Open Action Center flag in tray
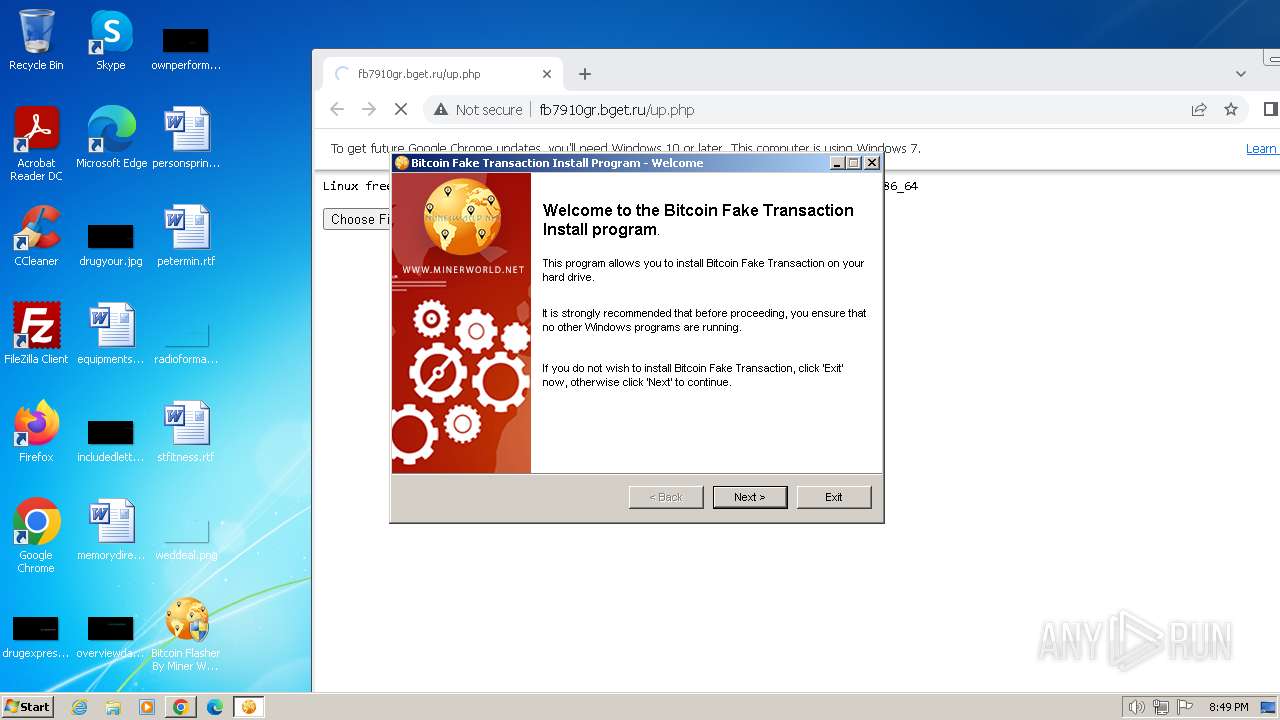 1185,707
